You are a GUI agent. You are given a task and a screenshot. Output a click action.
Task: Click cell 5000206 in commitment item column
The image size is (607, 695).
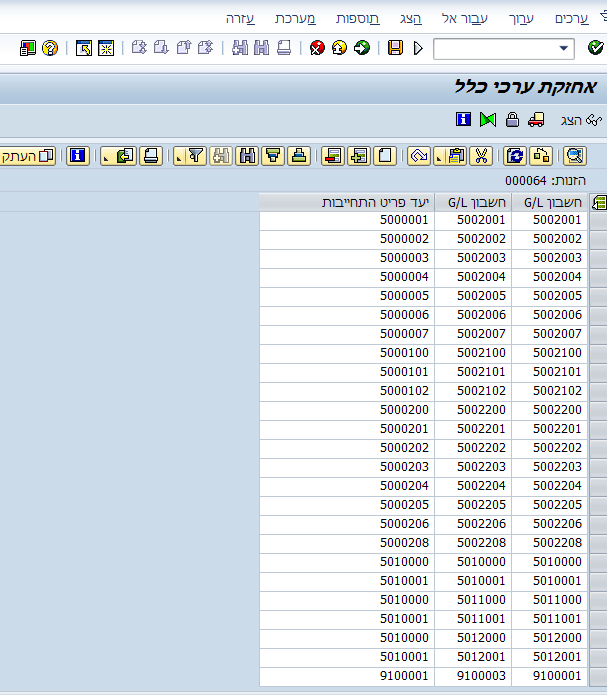point(347,524)
